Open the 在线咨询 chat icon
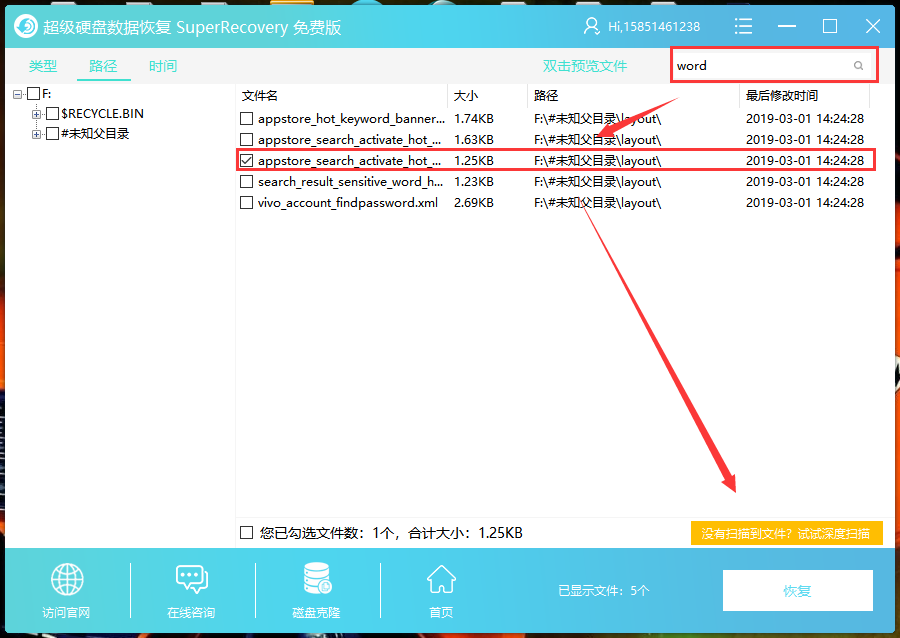This screenshot has height=638, width=900. coord(192,579)
